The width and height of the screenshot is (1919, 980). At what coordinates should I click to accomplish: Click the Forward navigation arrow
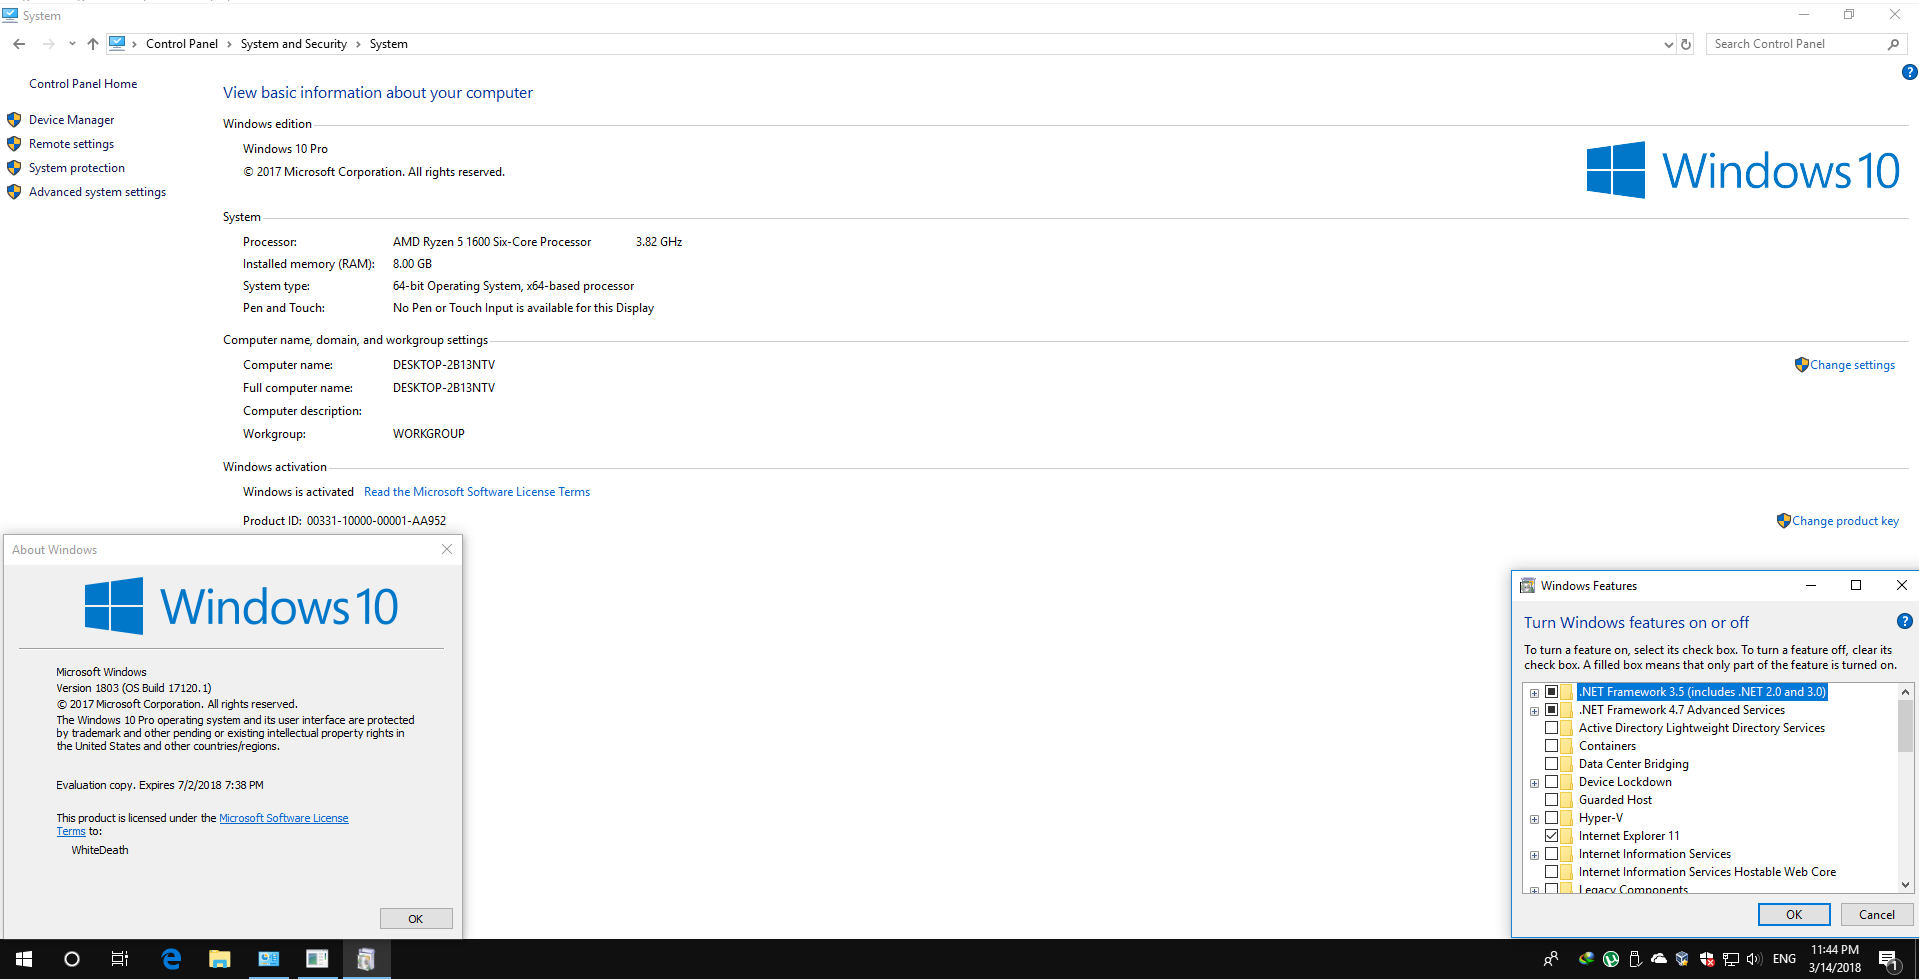pyautogui.click(x=48, y=44)
